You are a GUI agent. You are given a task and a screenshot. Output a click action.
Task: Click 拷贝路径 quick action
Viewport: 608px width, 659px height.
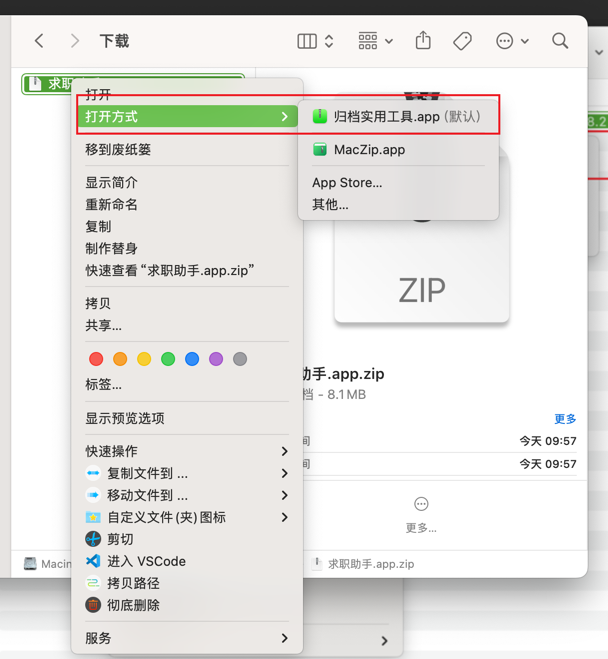pyautogui.click(x=133, y=583)
